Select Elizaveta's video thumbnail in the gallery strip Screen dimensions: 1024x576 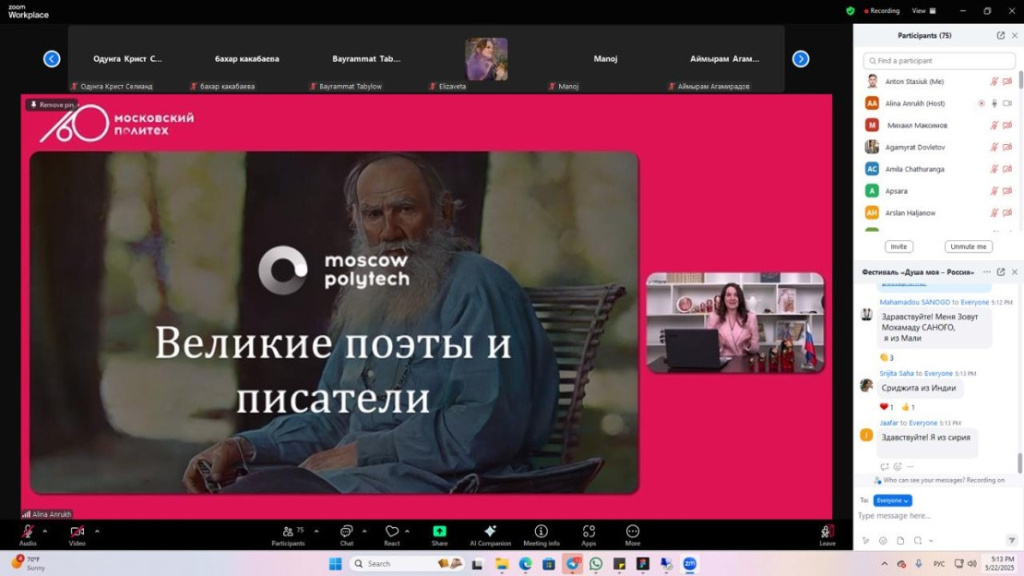pos(487,59)
